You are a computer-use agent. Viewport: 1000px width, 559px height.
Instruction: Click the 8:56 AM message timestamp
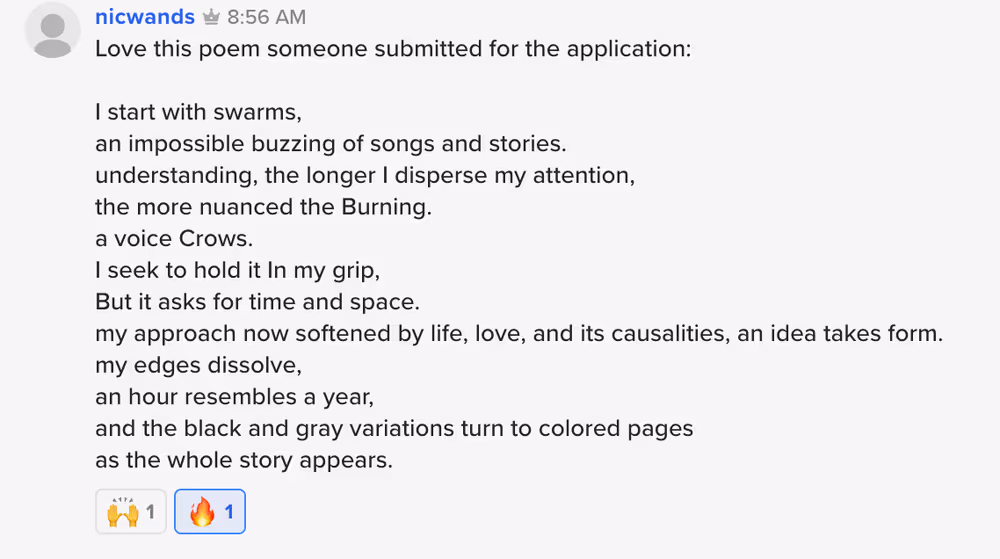point(266,18)
